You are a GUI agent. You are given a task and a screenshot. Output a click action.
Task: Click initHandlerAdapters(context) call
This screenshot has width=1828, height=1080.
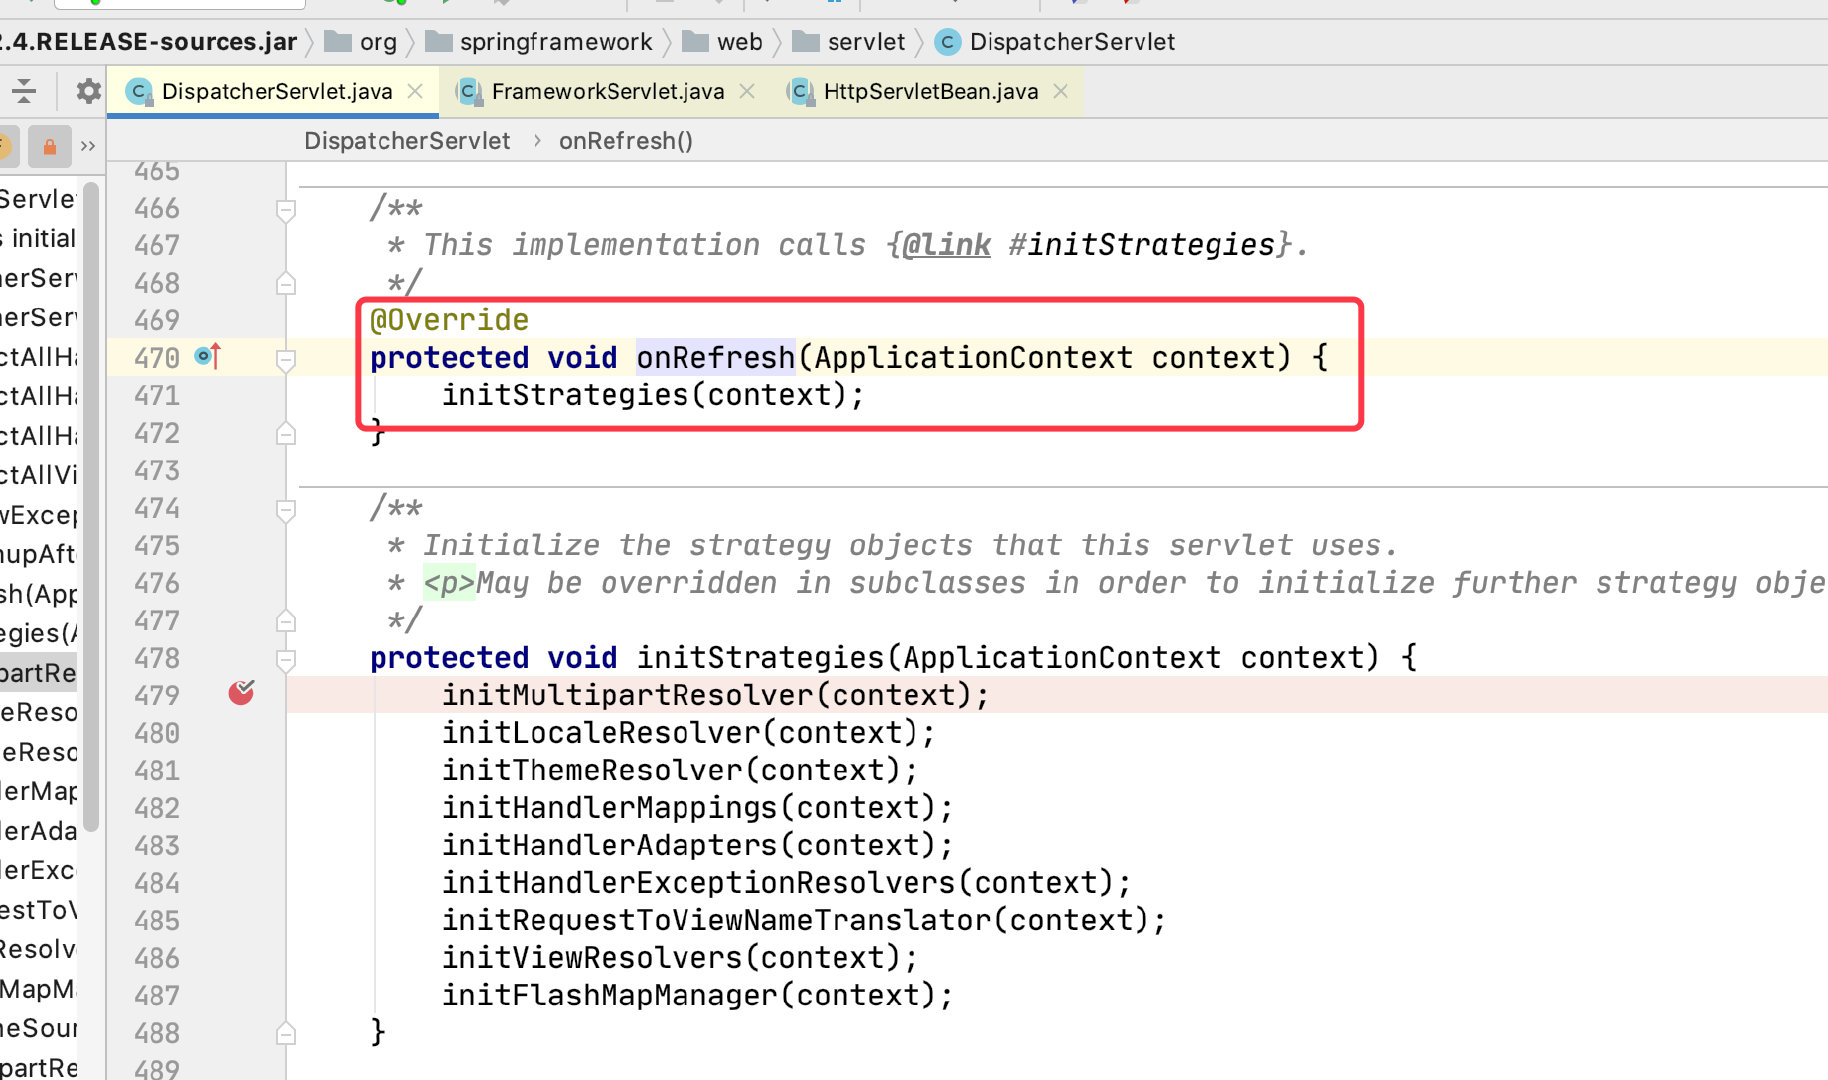point(698,845)
